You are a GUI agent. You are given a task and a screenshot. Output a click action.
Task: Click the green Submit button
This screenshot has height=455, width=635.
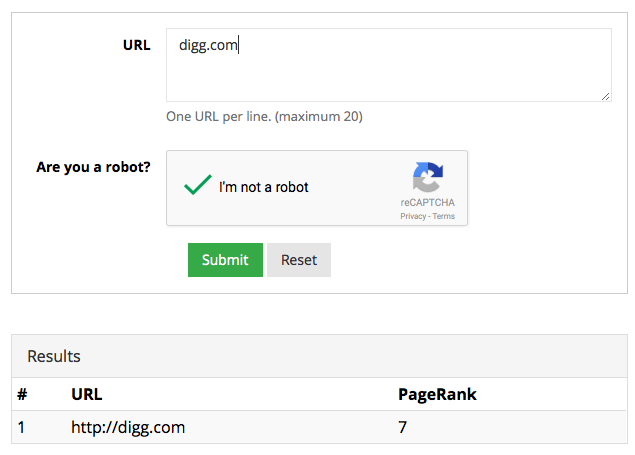(225, 260)
